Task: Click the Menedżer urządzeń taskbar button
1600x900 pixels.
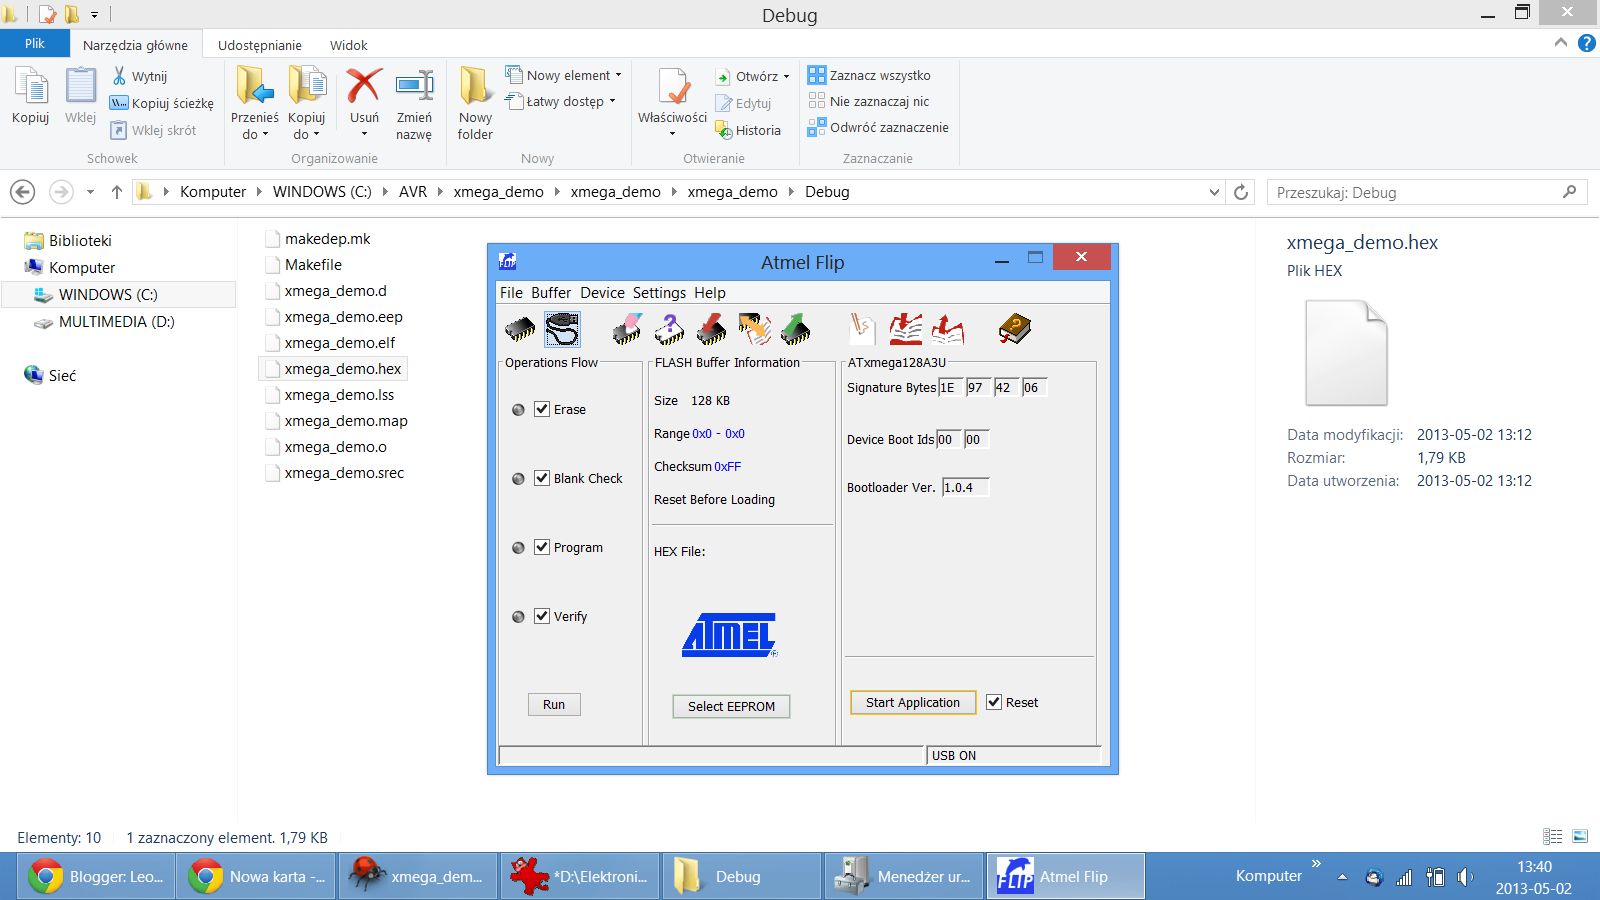Action: [x=905, y=877]
